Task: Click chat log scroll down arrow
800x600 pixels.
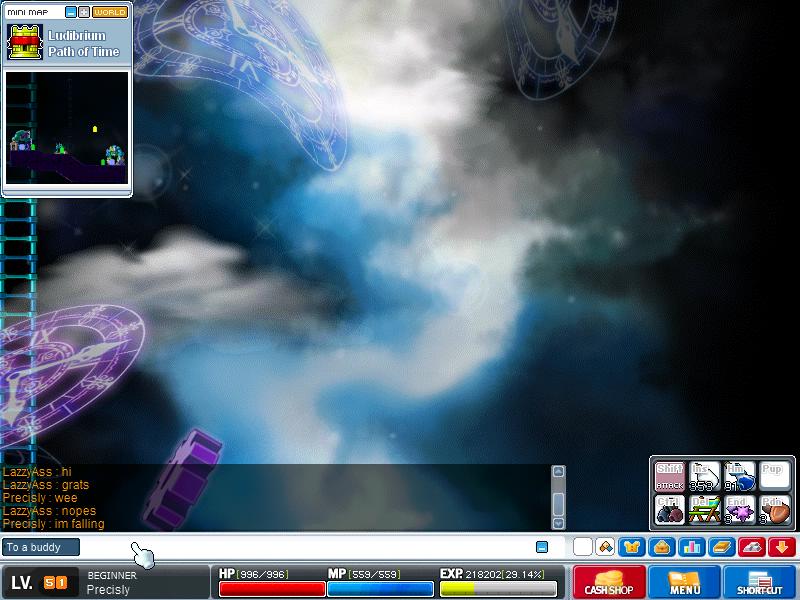Action: (558, 523)
